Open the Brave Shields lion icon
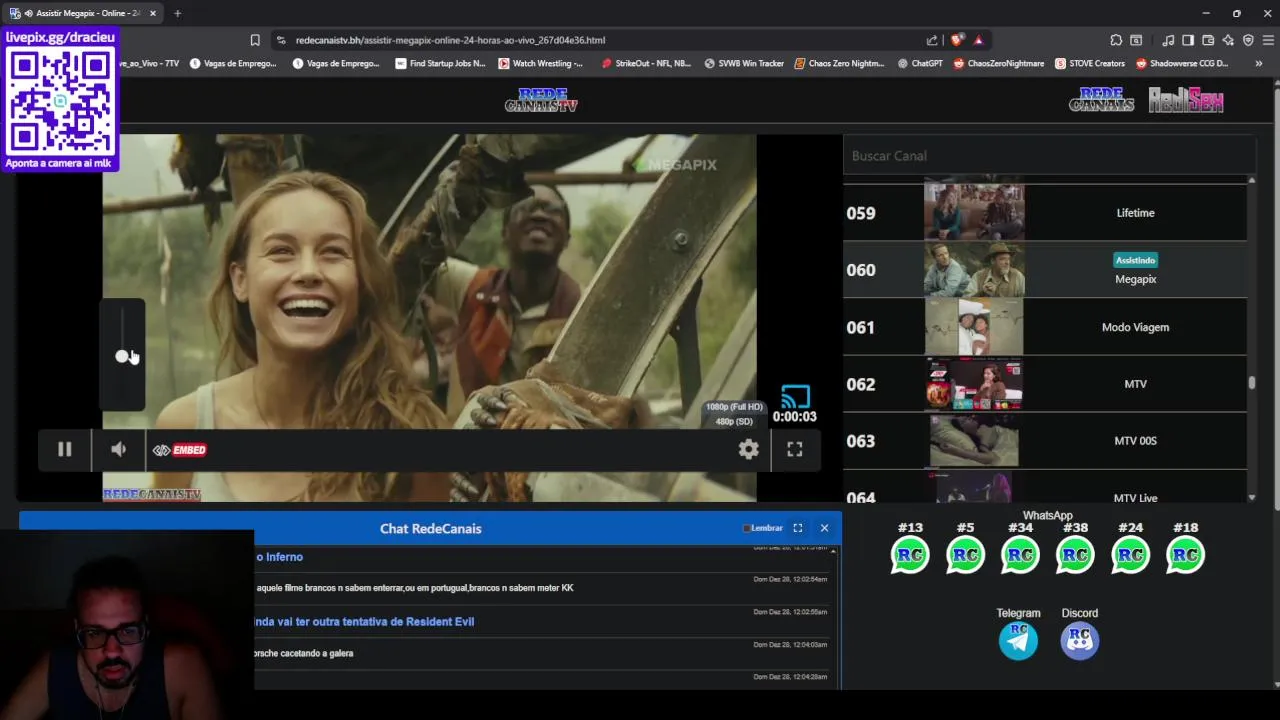This screenshot has width=1280, height=720. (957, 40)
